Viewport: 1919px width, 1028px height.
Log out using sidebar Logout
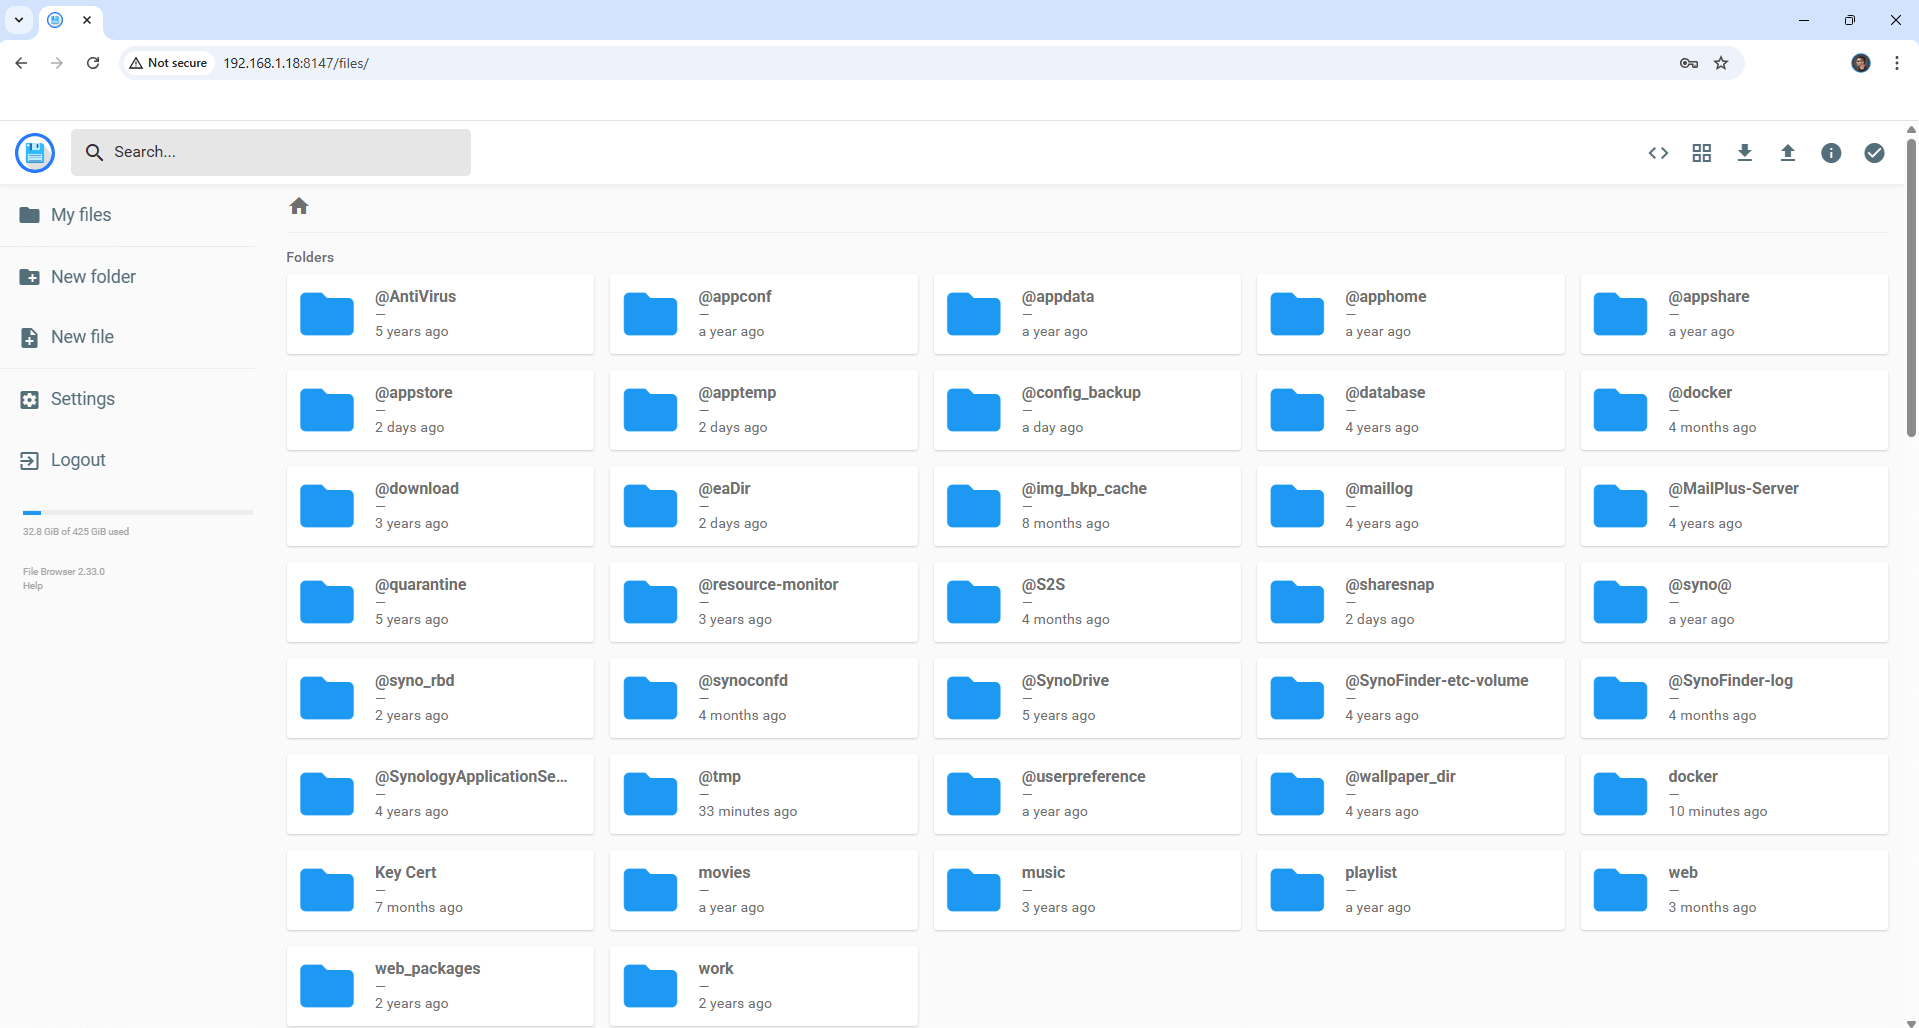pyautogui.click(x=77, y=460)
